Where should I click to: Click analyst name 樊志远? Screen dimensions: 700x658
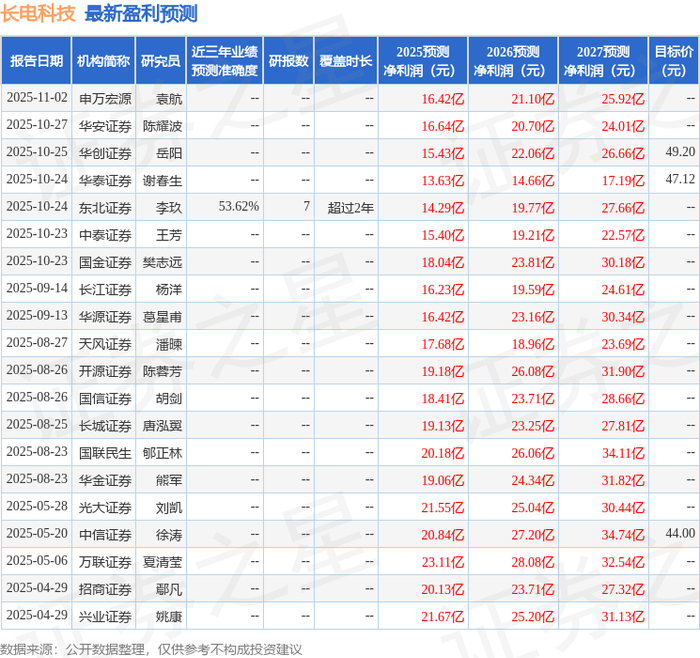162,262
